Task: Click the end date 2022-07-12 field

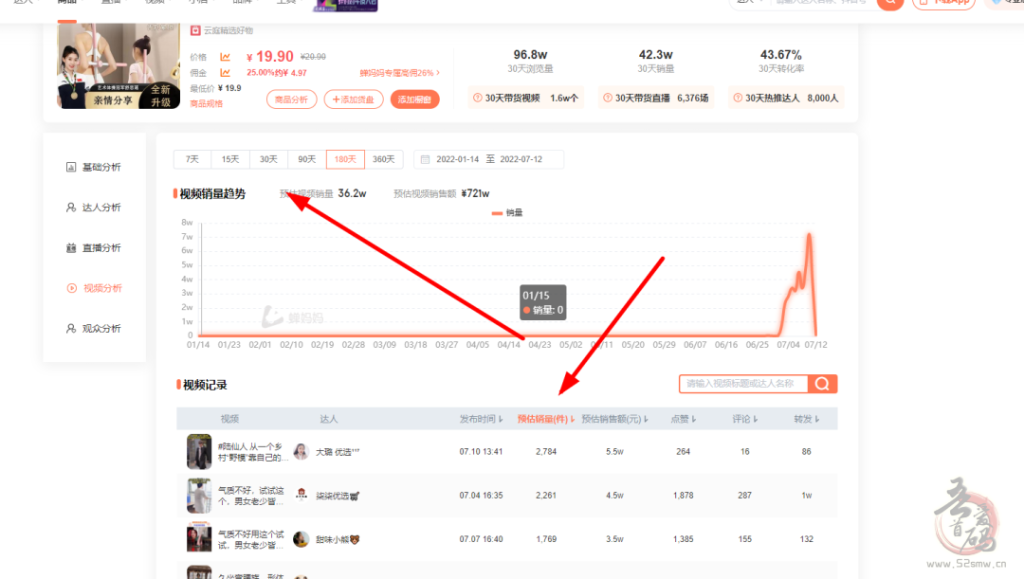Action: point(521,159)
